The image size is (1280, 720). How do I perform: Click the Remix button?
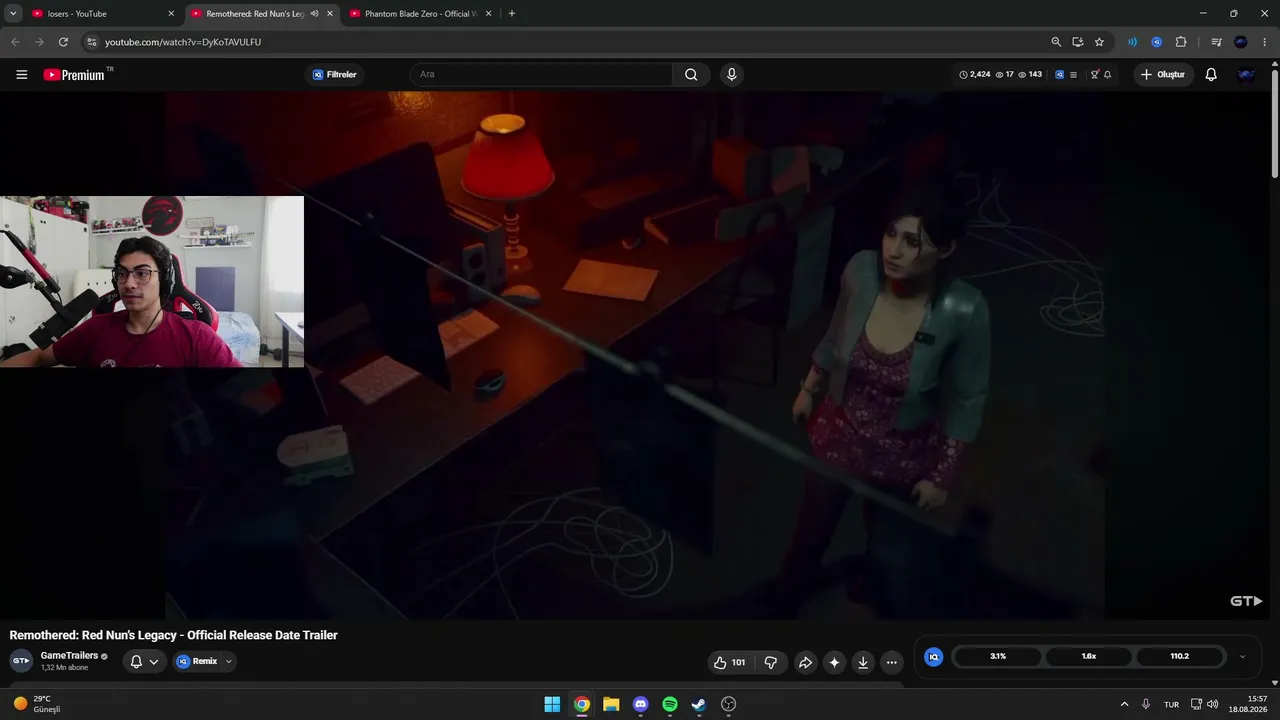click(x=198, y=661)
